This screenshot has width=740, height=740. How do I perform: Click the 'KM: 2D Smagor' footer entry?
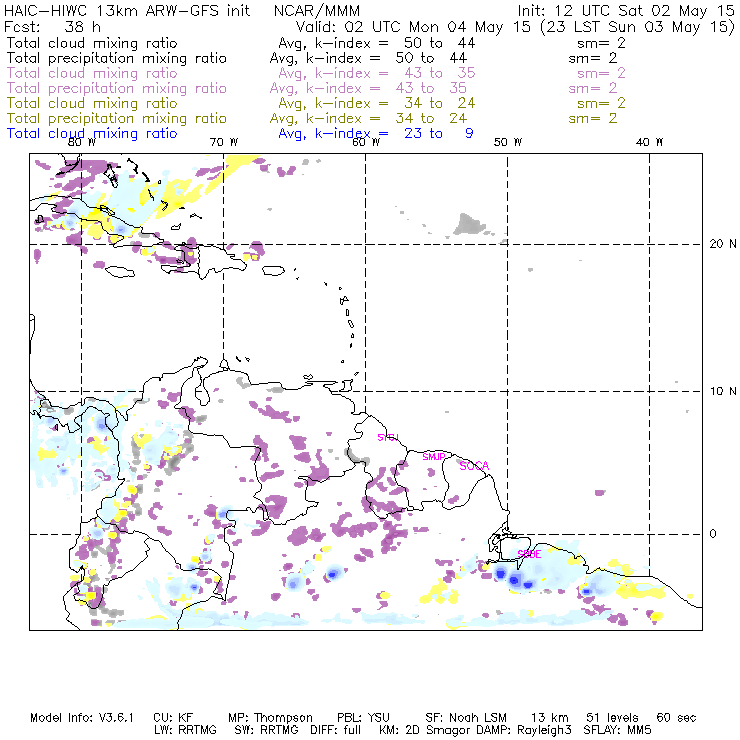click(425, 730)
